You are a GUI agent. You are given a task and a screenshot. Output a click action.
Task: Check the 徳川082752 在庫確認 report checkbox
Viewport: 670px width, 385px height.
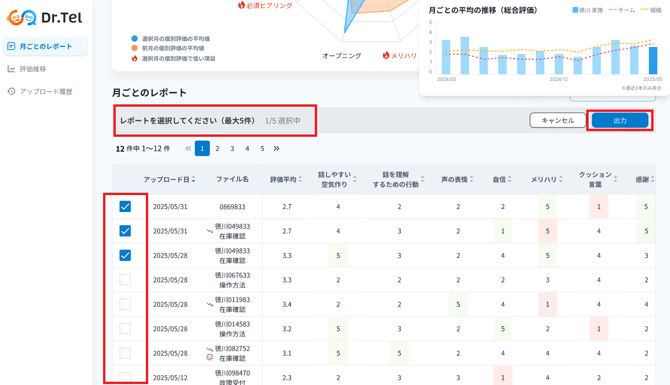pyautogui.click(x=125, y=353)
